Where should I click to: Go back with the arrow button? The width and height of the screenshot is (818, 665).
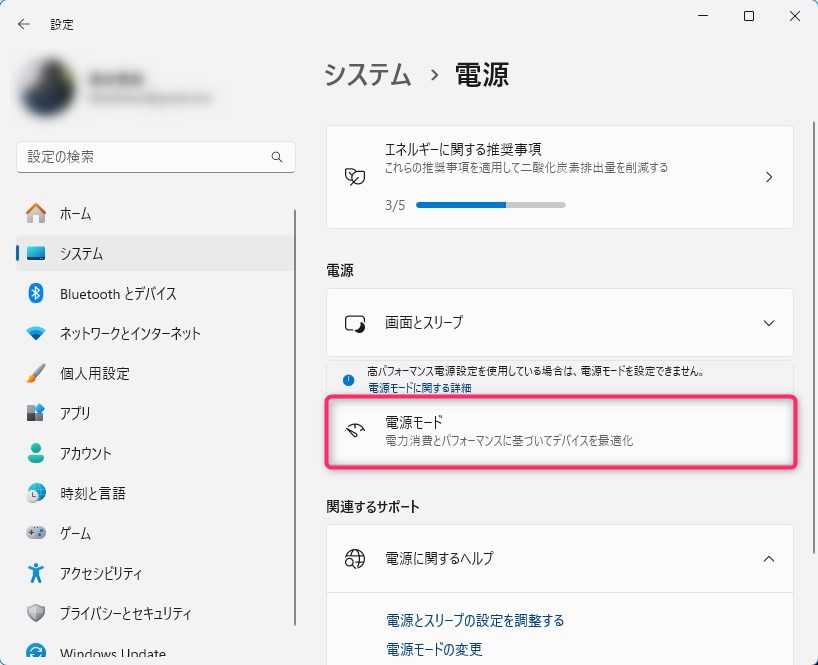click(x=24, y=24)
